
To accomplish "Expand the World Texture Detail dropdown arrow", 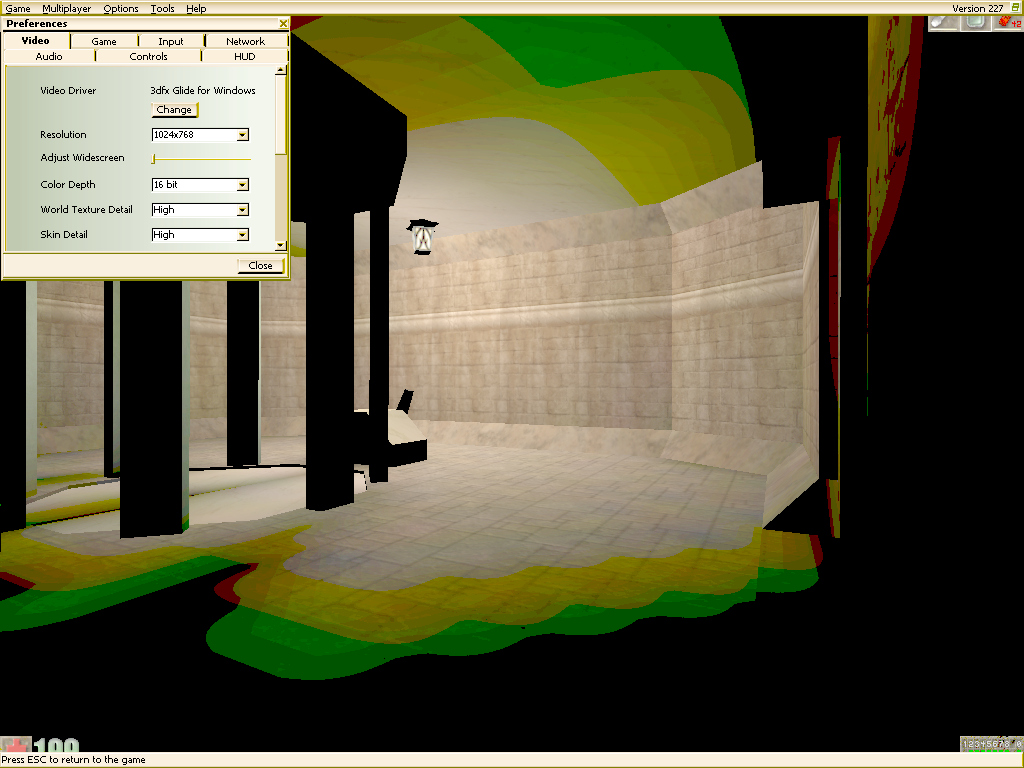I will [242, 210].
